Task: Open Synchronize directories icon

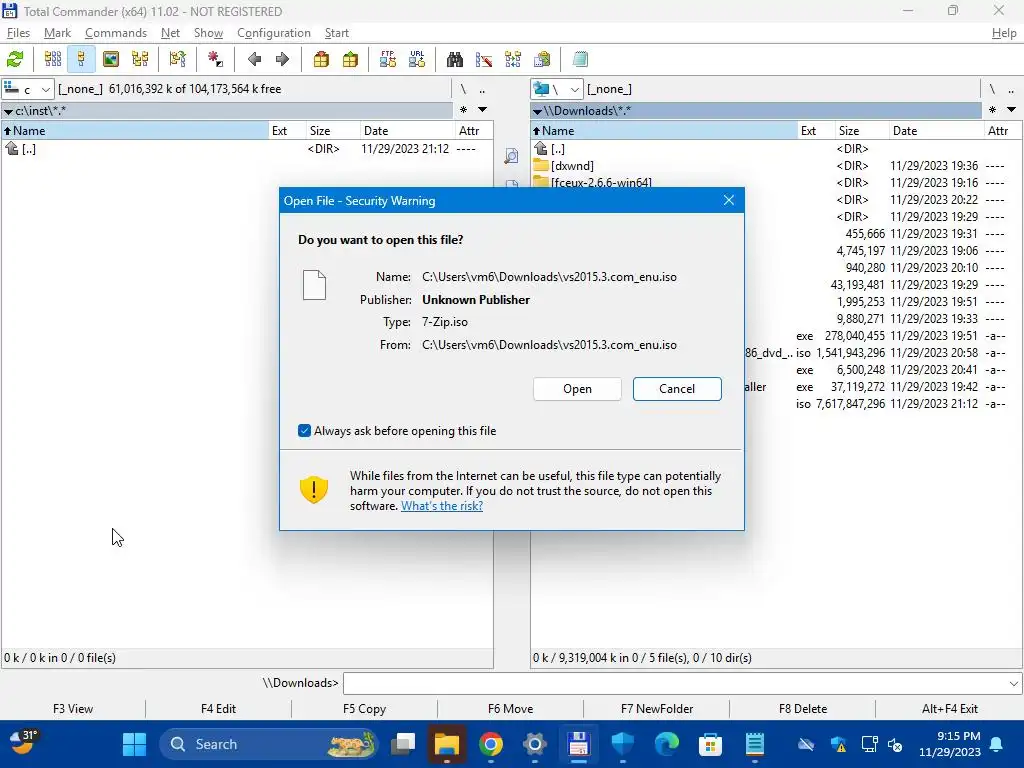Action: (513, 59)
